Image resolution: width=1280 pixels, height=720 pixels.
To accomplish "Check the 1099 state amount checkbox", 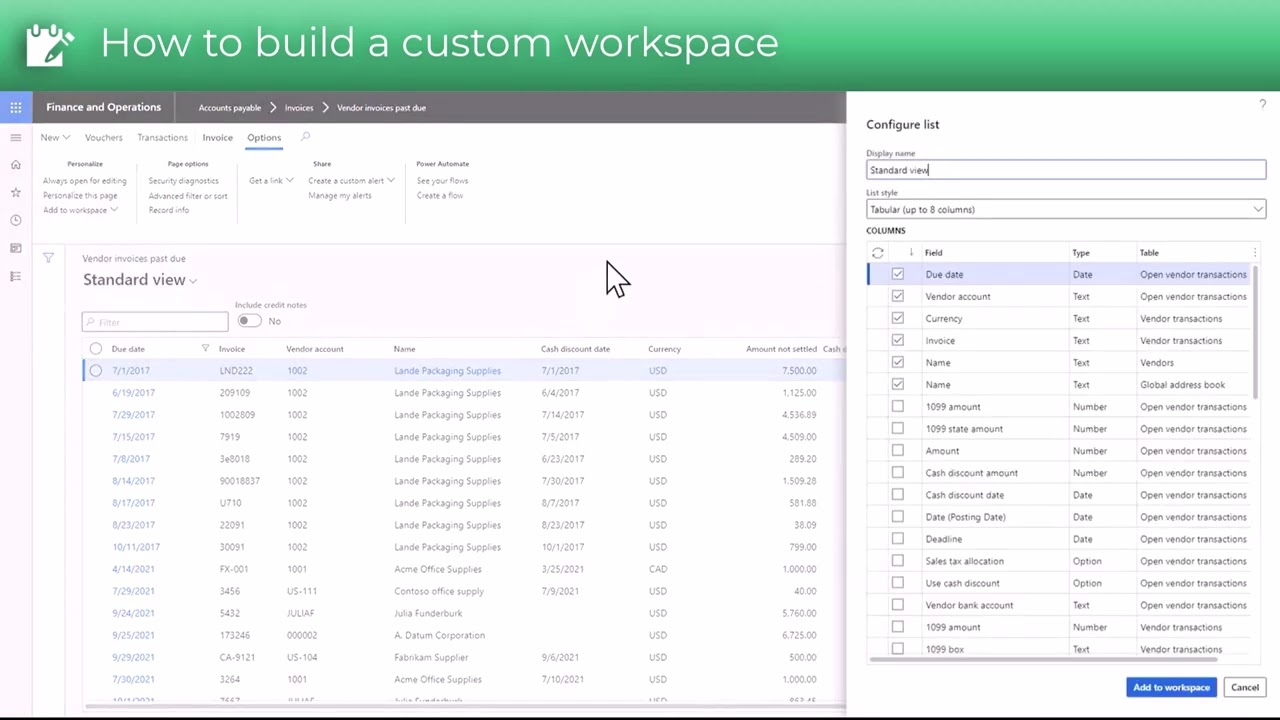I will [x=898, y=428].
